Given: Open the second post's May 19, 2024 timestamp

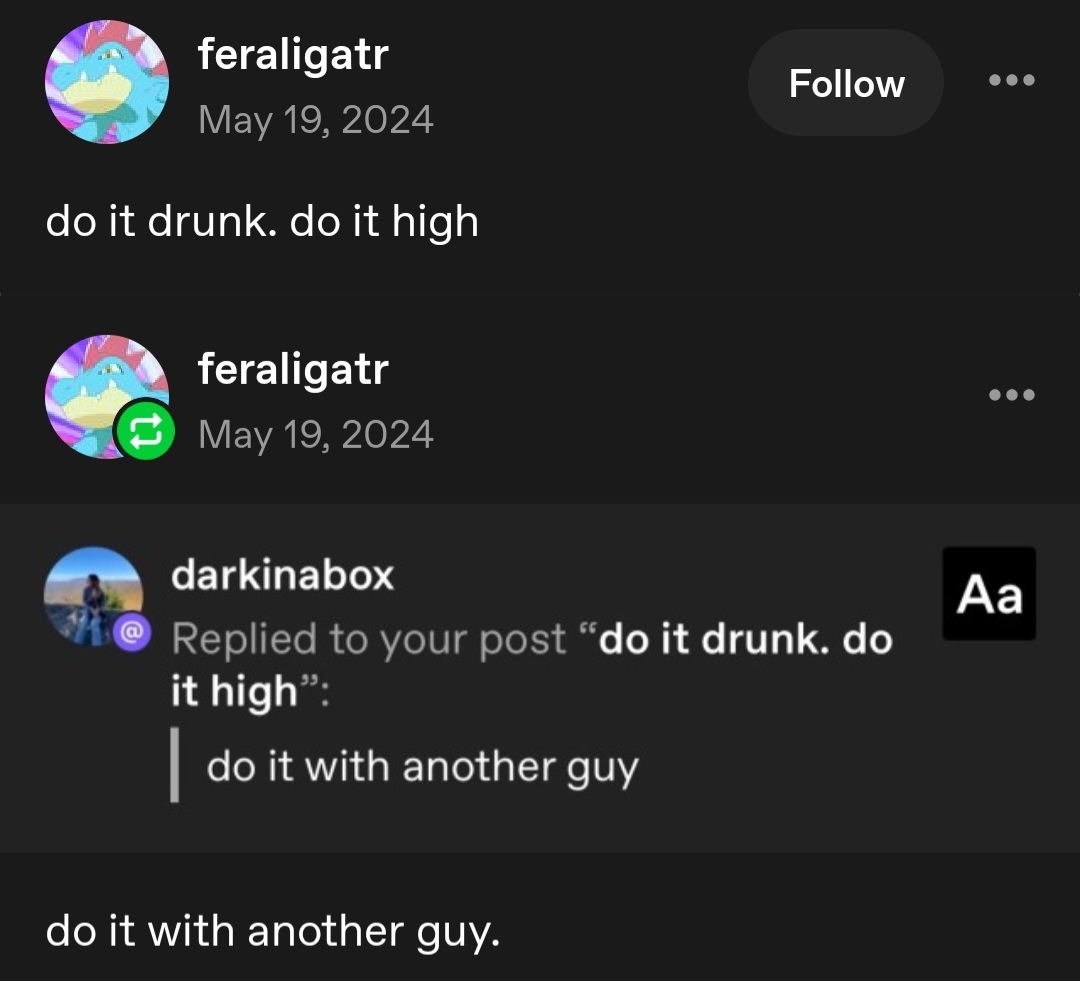Looking at the screenshot, I should (x=316, y=435).
